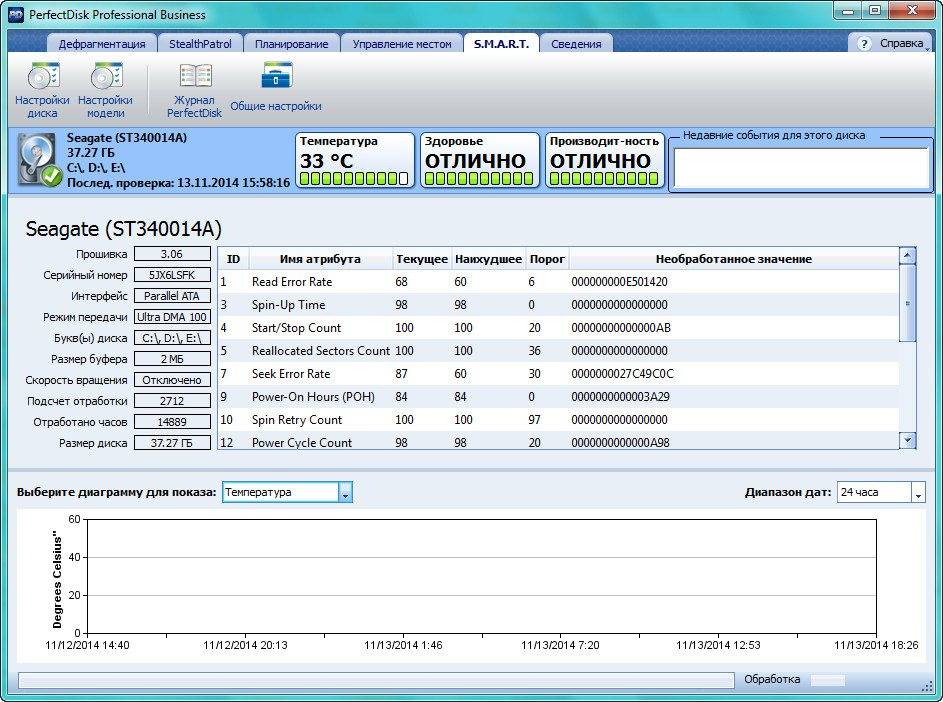Screen dimensions: 943x702
Task: Open the chart type dropdown showing Температура
Action: point(345,492)
